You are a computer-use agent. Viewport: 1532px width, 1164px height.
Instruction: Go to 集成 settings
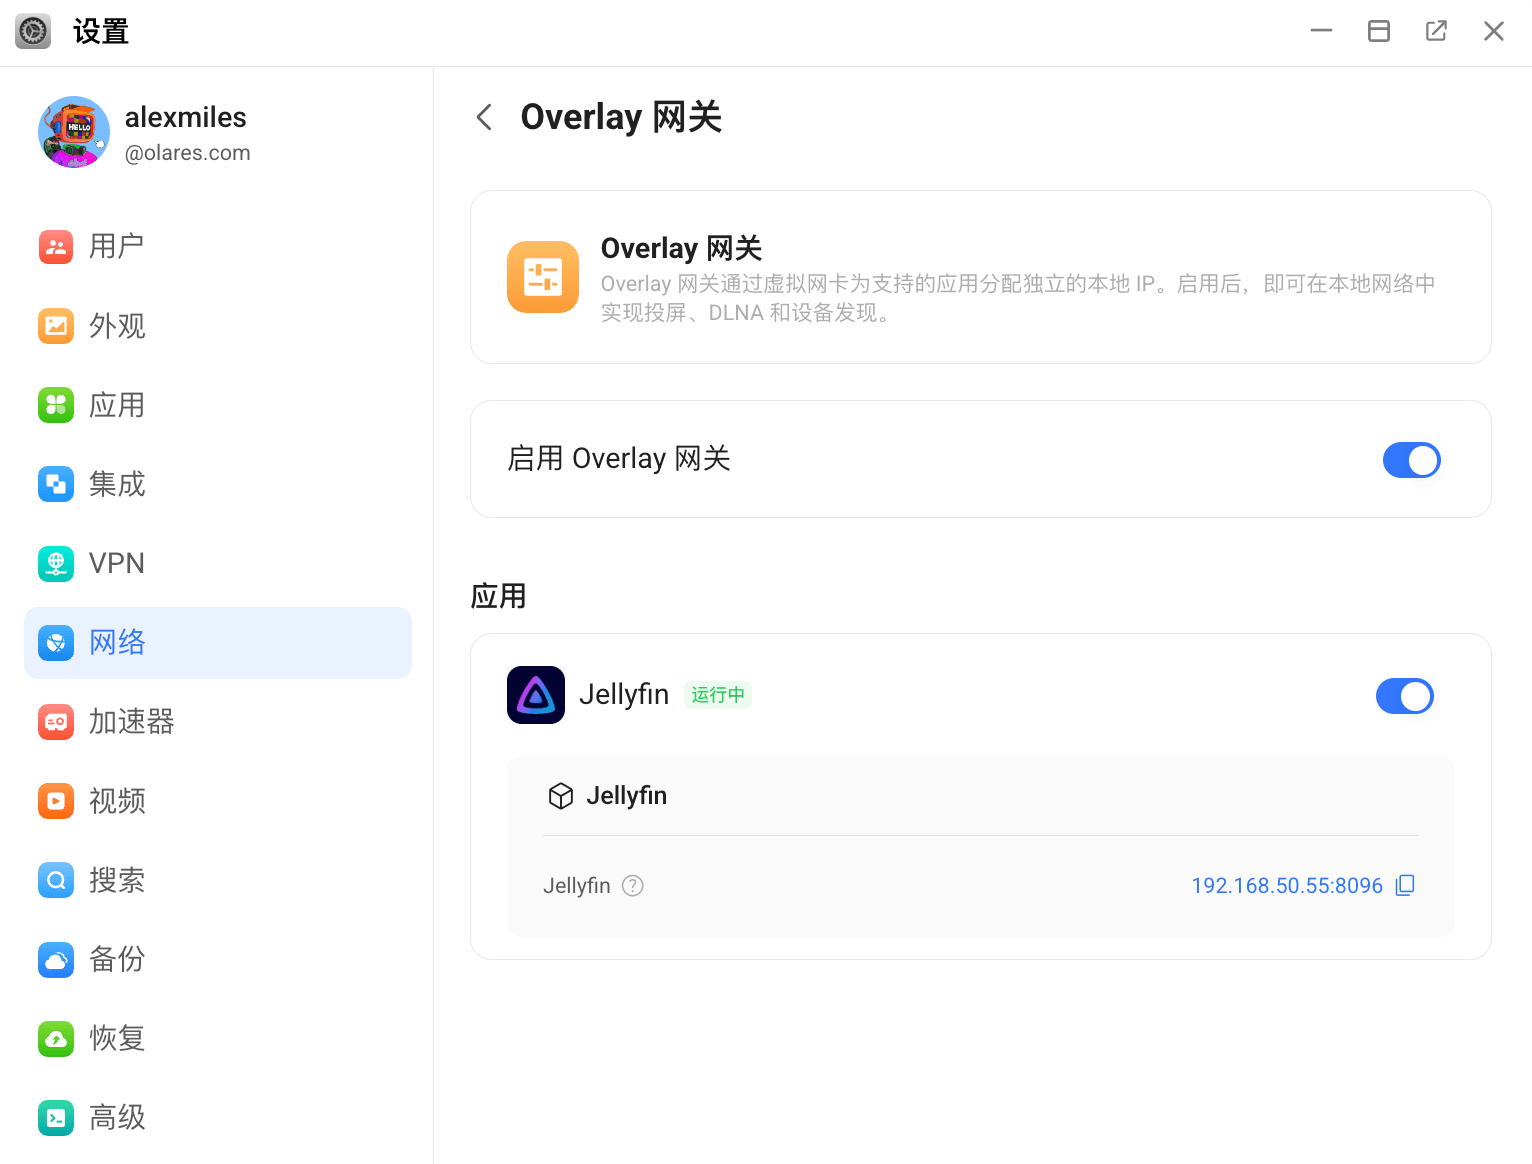[x=218, y=484]
